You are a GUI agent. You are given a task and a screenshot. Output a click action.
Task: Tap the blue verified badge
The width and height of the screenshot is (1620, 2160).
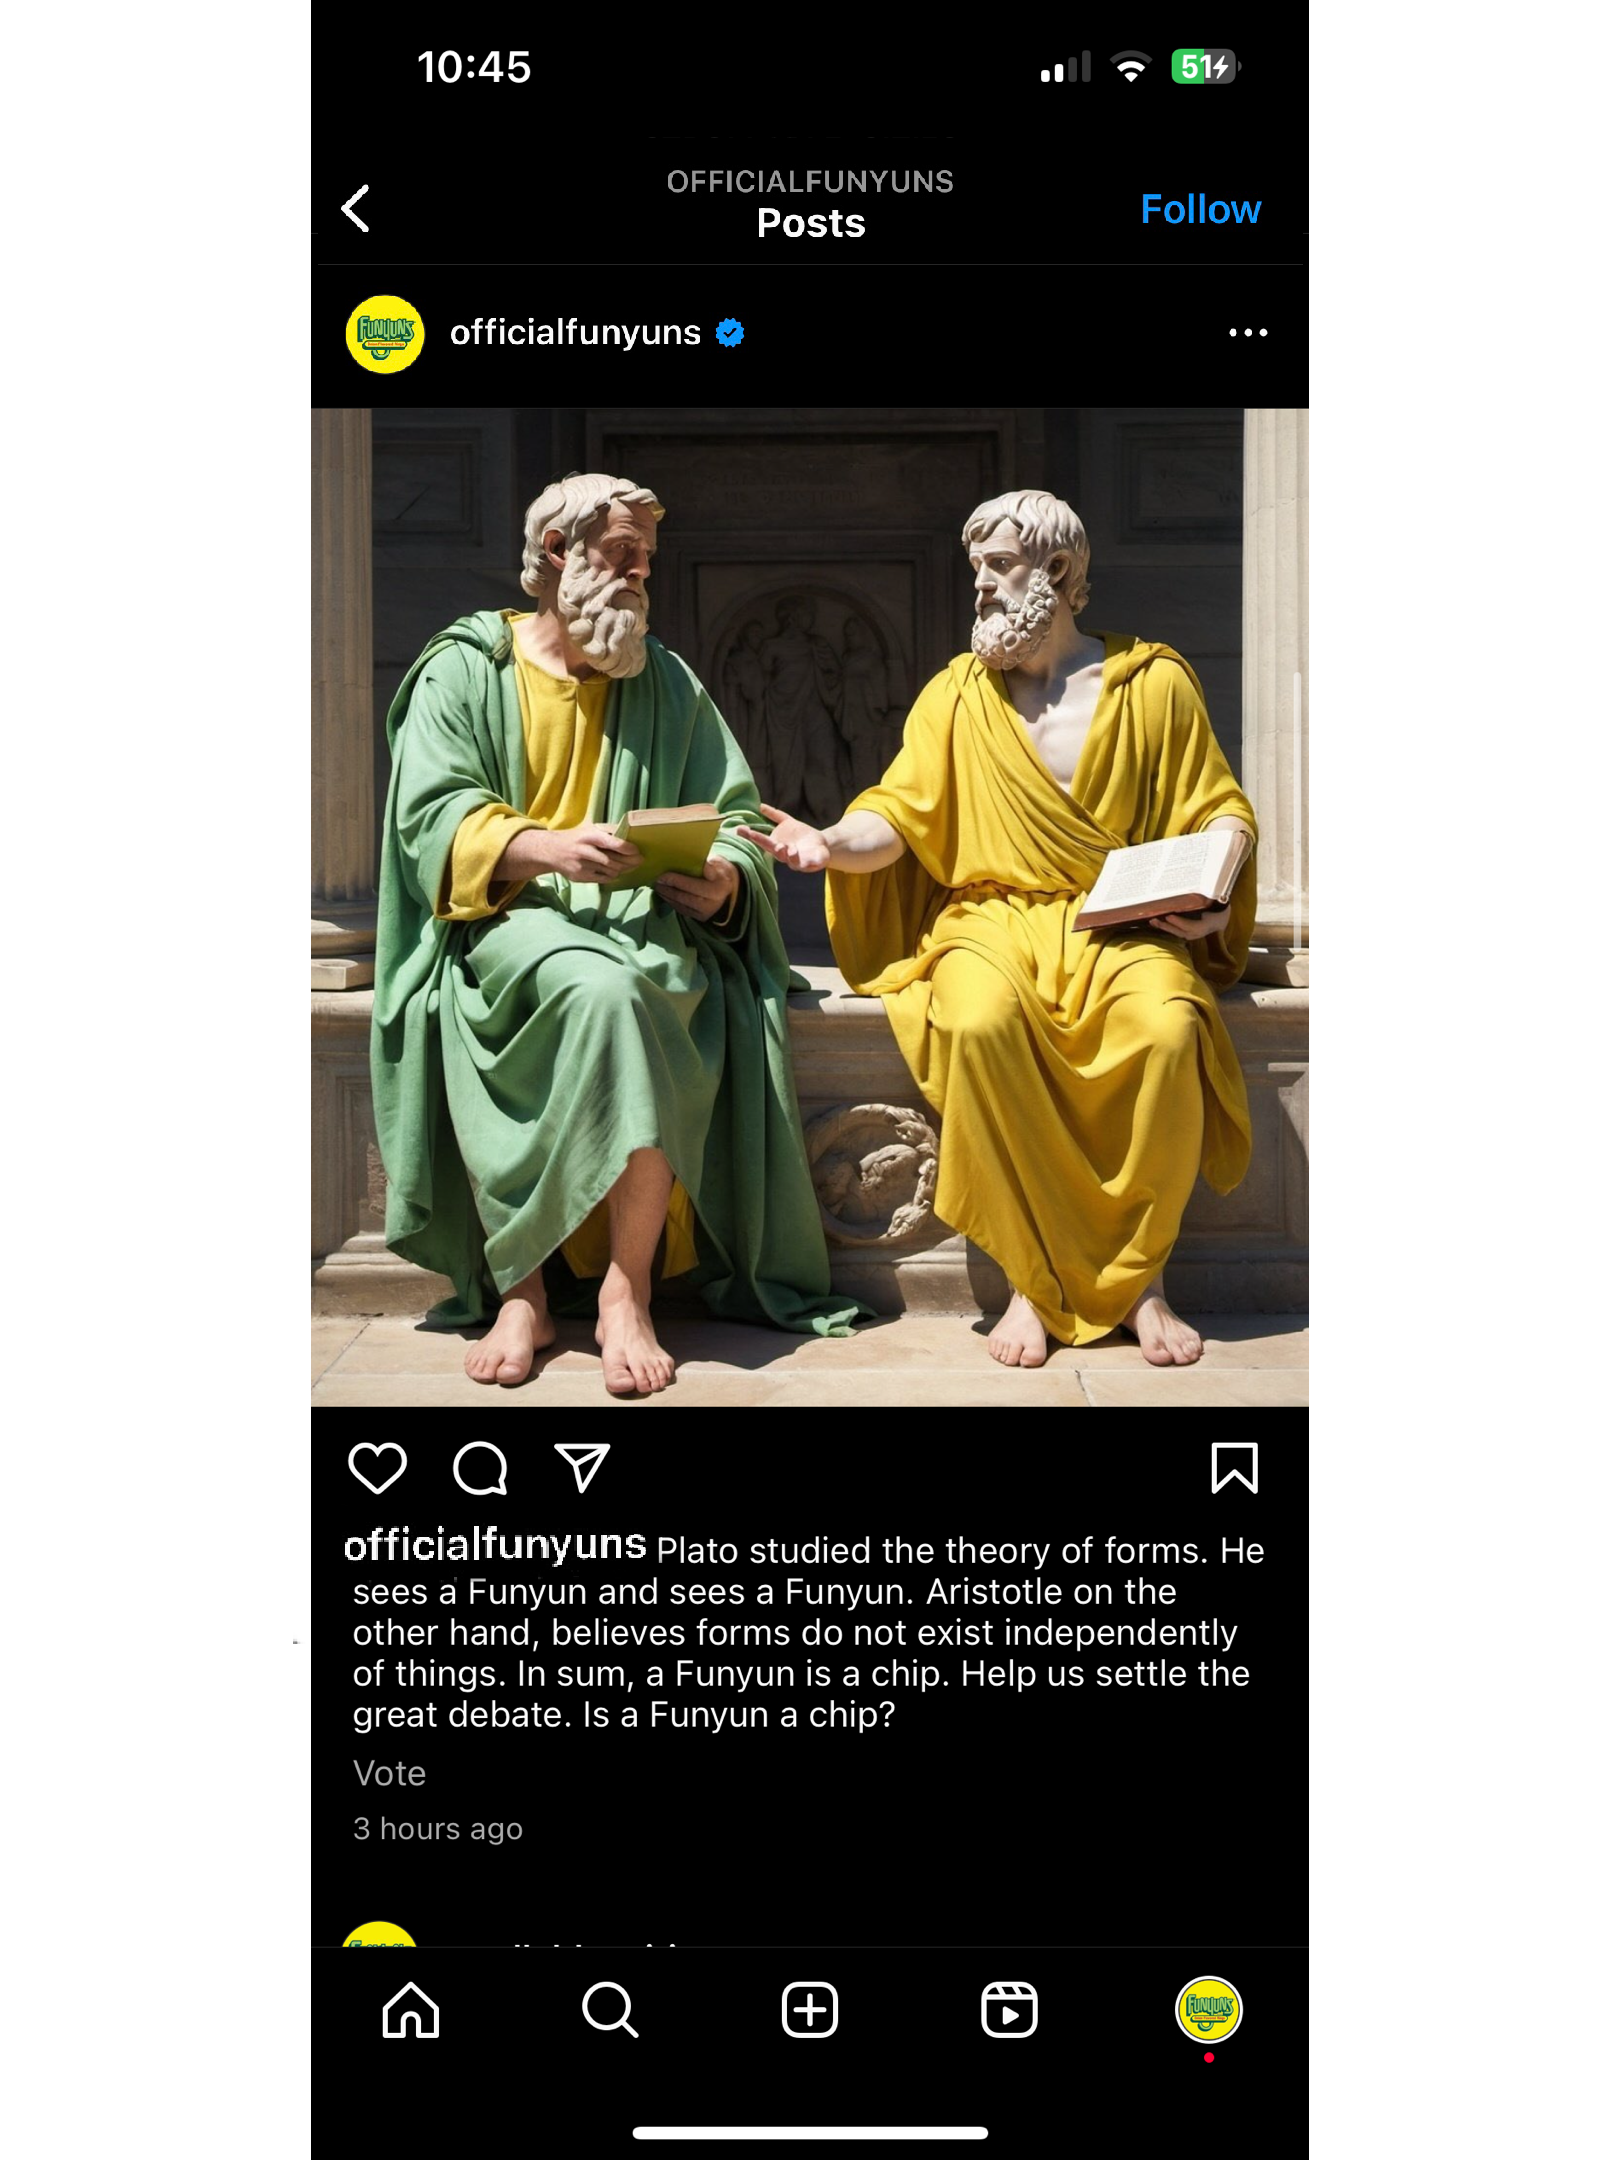pyautogui.click(x=730, y=333)
